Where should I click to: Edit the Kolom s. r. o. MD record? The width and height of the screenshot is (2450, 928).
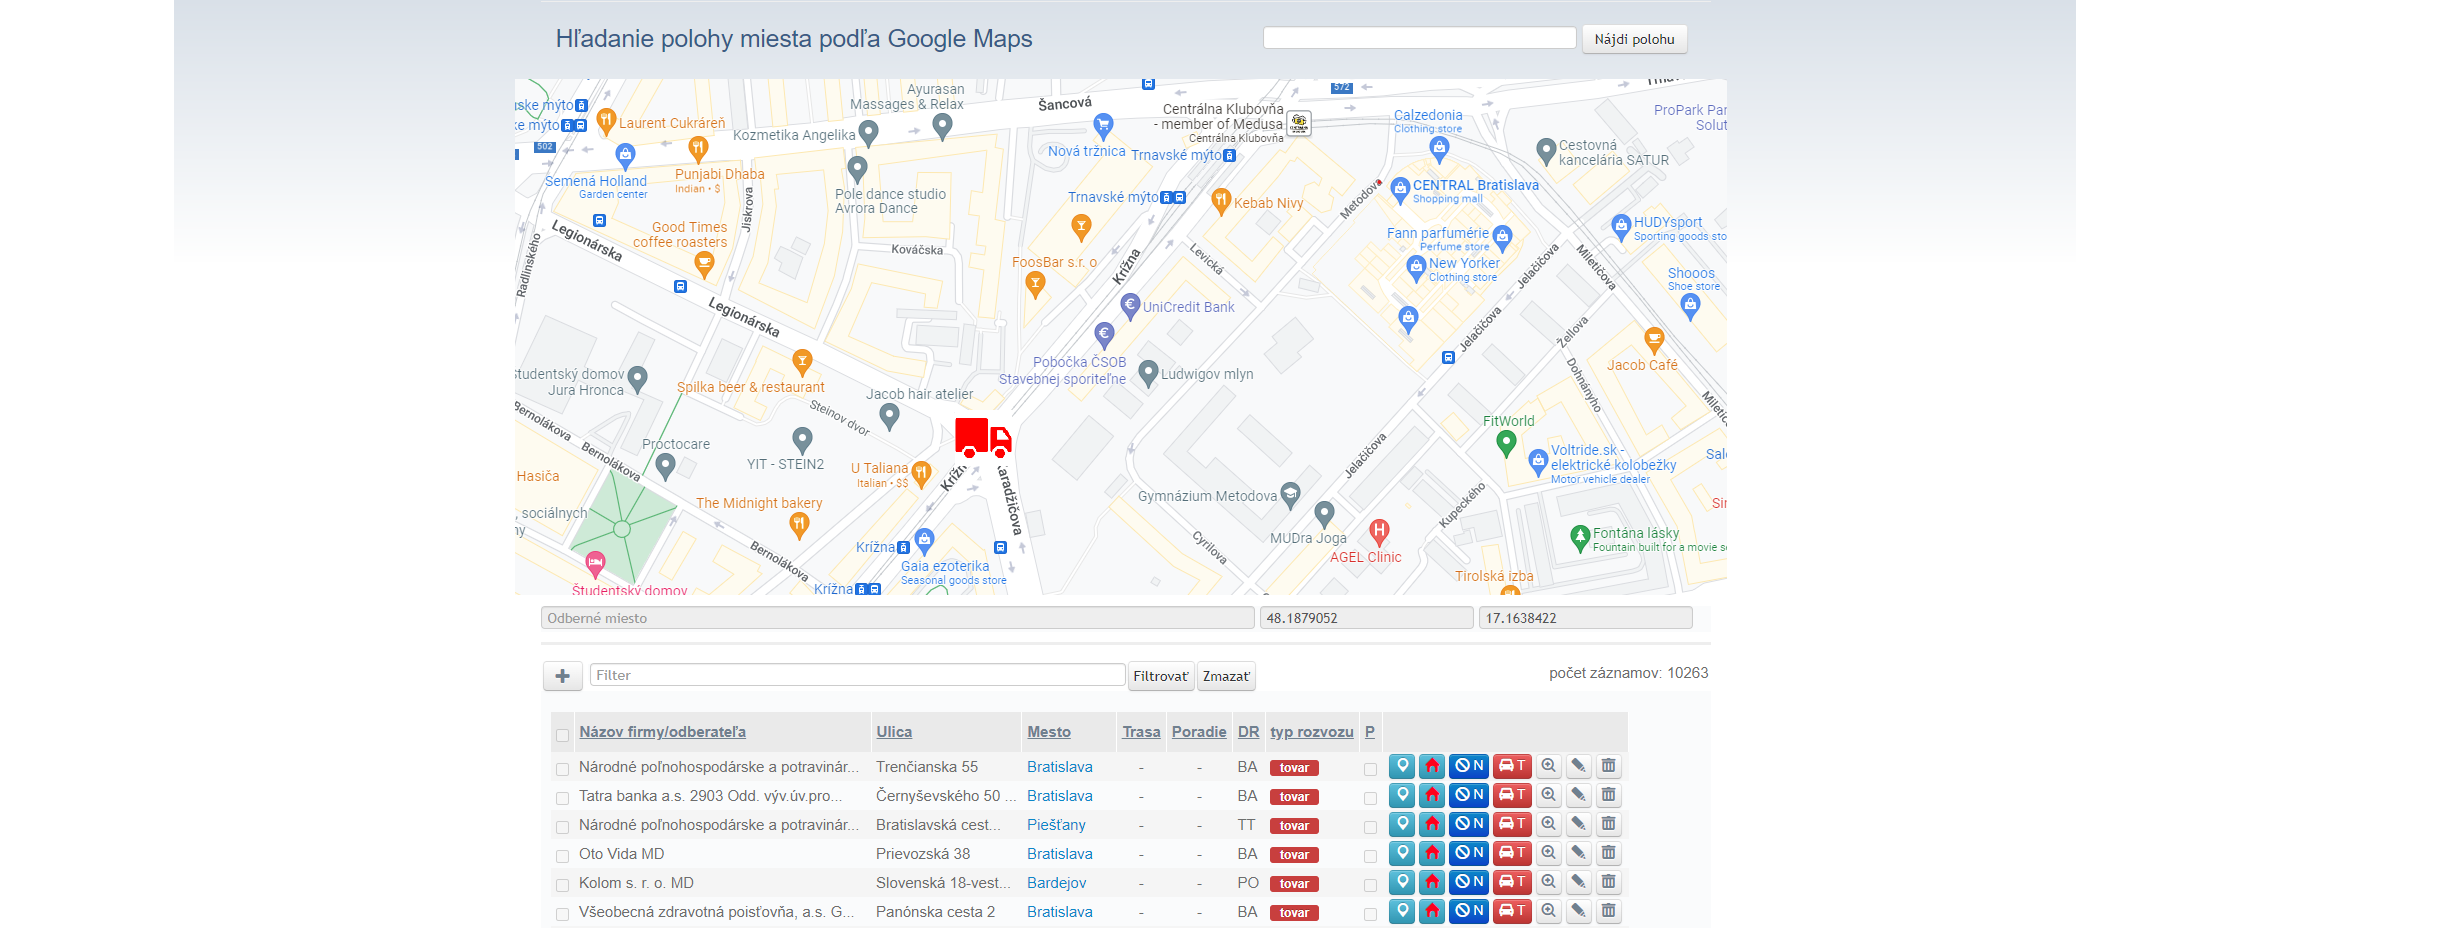point(1579,882)
